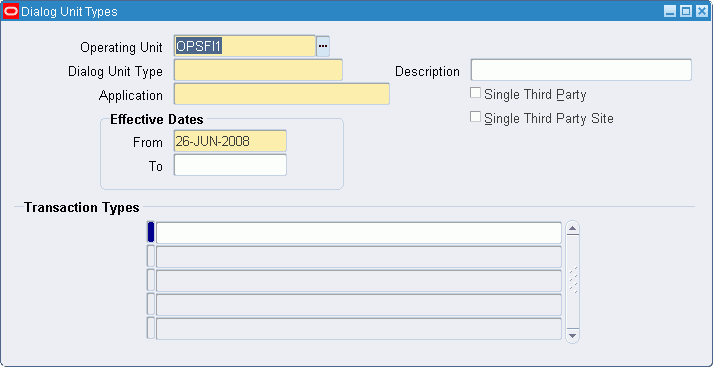Image resolution: width=713 pixels, height=367 pixels.
Task: Click scrollbar down arrow in Transaction Types
Action: (572, 336)
